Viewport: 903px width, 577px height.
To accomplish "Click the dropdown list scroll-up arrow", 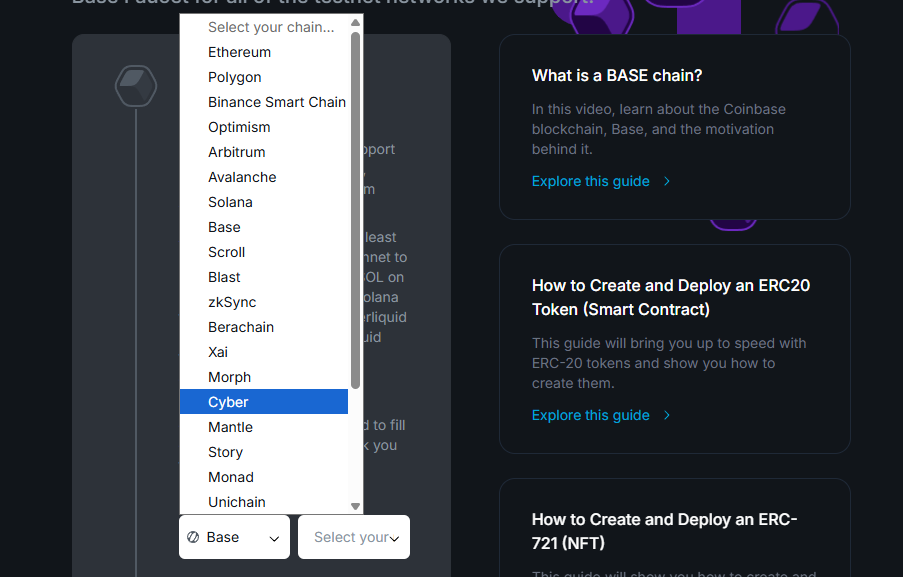I will tap(355, 22).
